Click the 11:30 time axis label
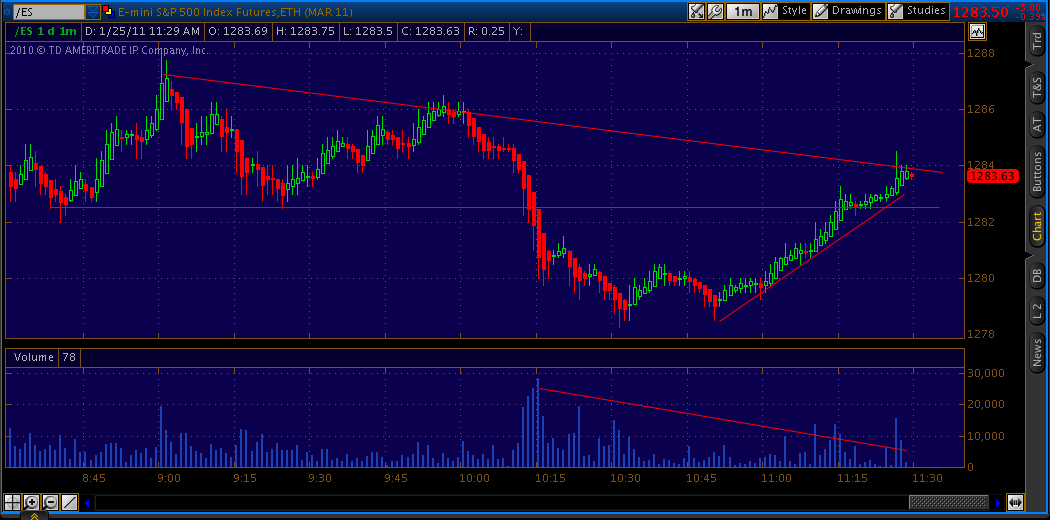This screenshot has height=520, width=1050. [x=927, y=478]
